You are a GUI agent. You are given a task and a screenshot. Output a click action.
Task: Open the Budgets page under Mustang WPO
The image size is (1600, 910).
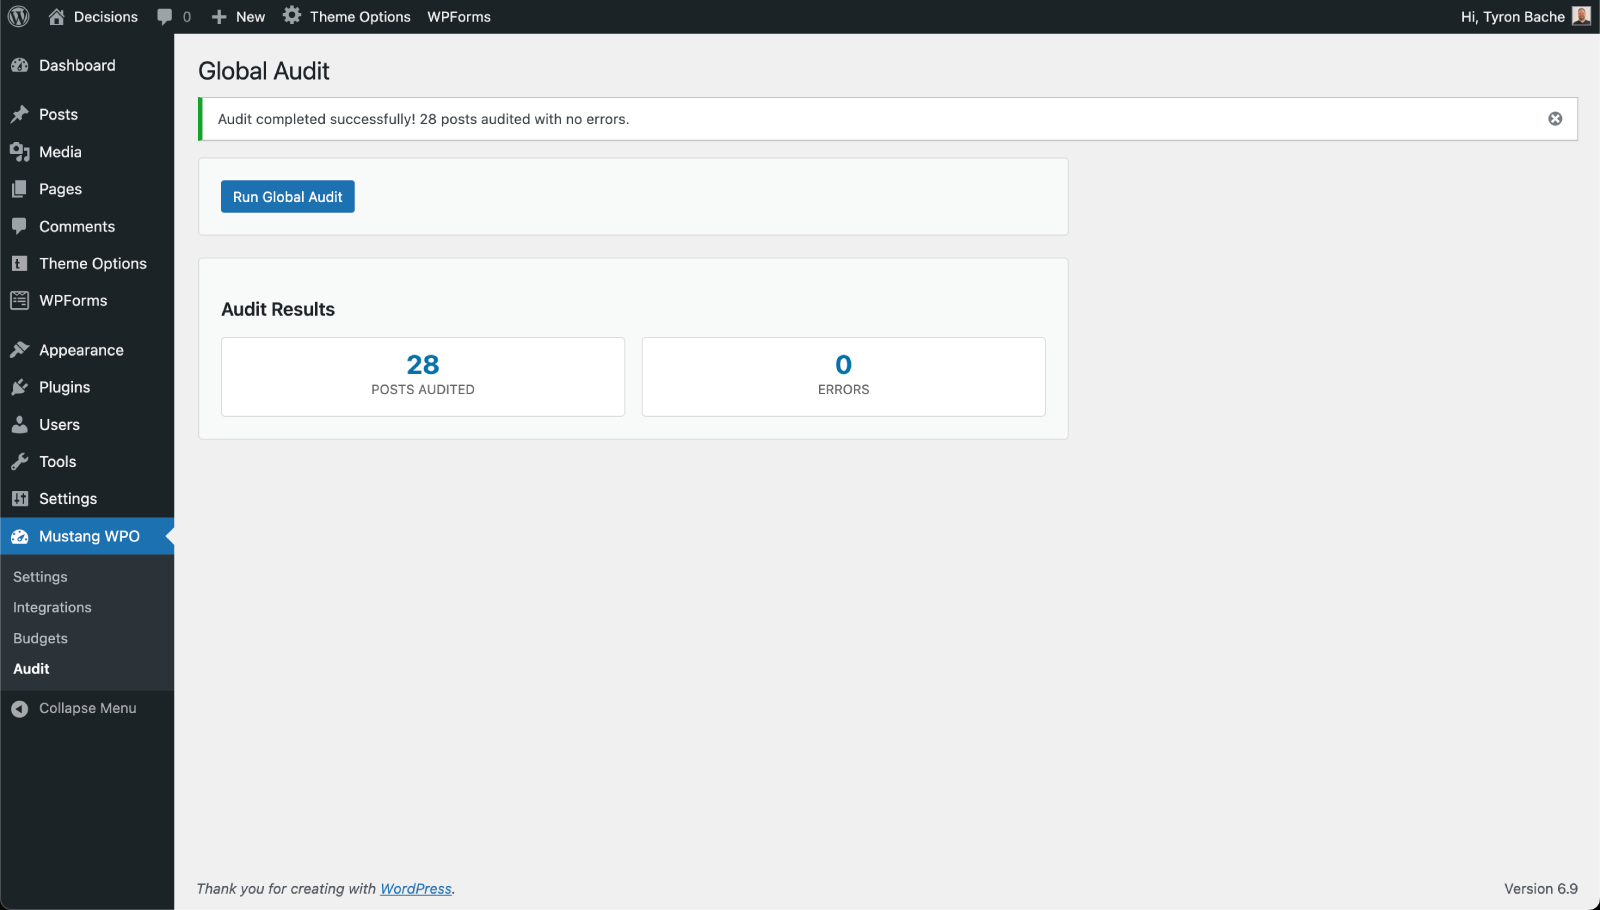[x=40, y=638]
